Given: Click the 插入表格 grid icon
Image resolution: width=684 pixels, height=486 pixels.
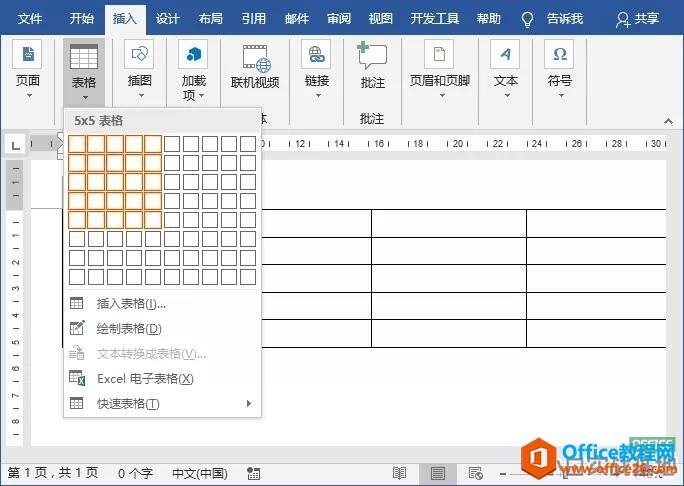Looking at the screenshot, I should (x=76, y=304).
